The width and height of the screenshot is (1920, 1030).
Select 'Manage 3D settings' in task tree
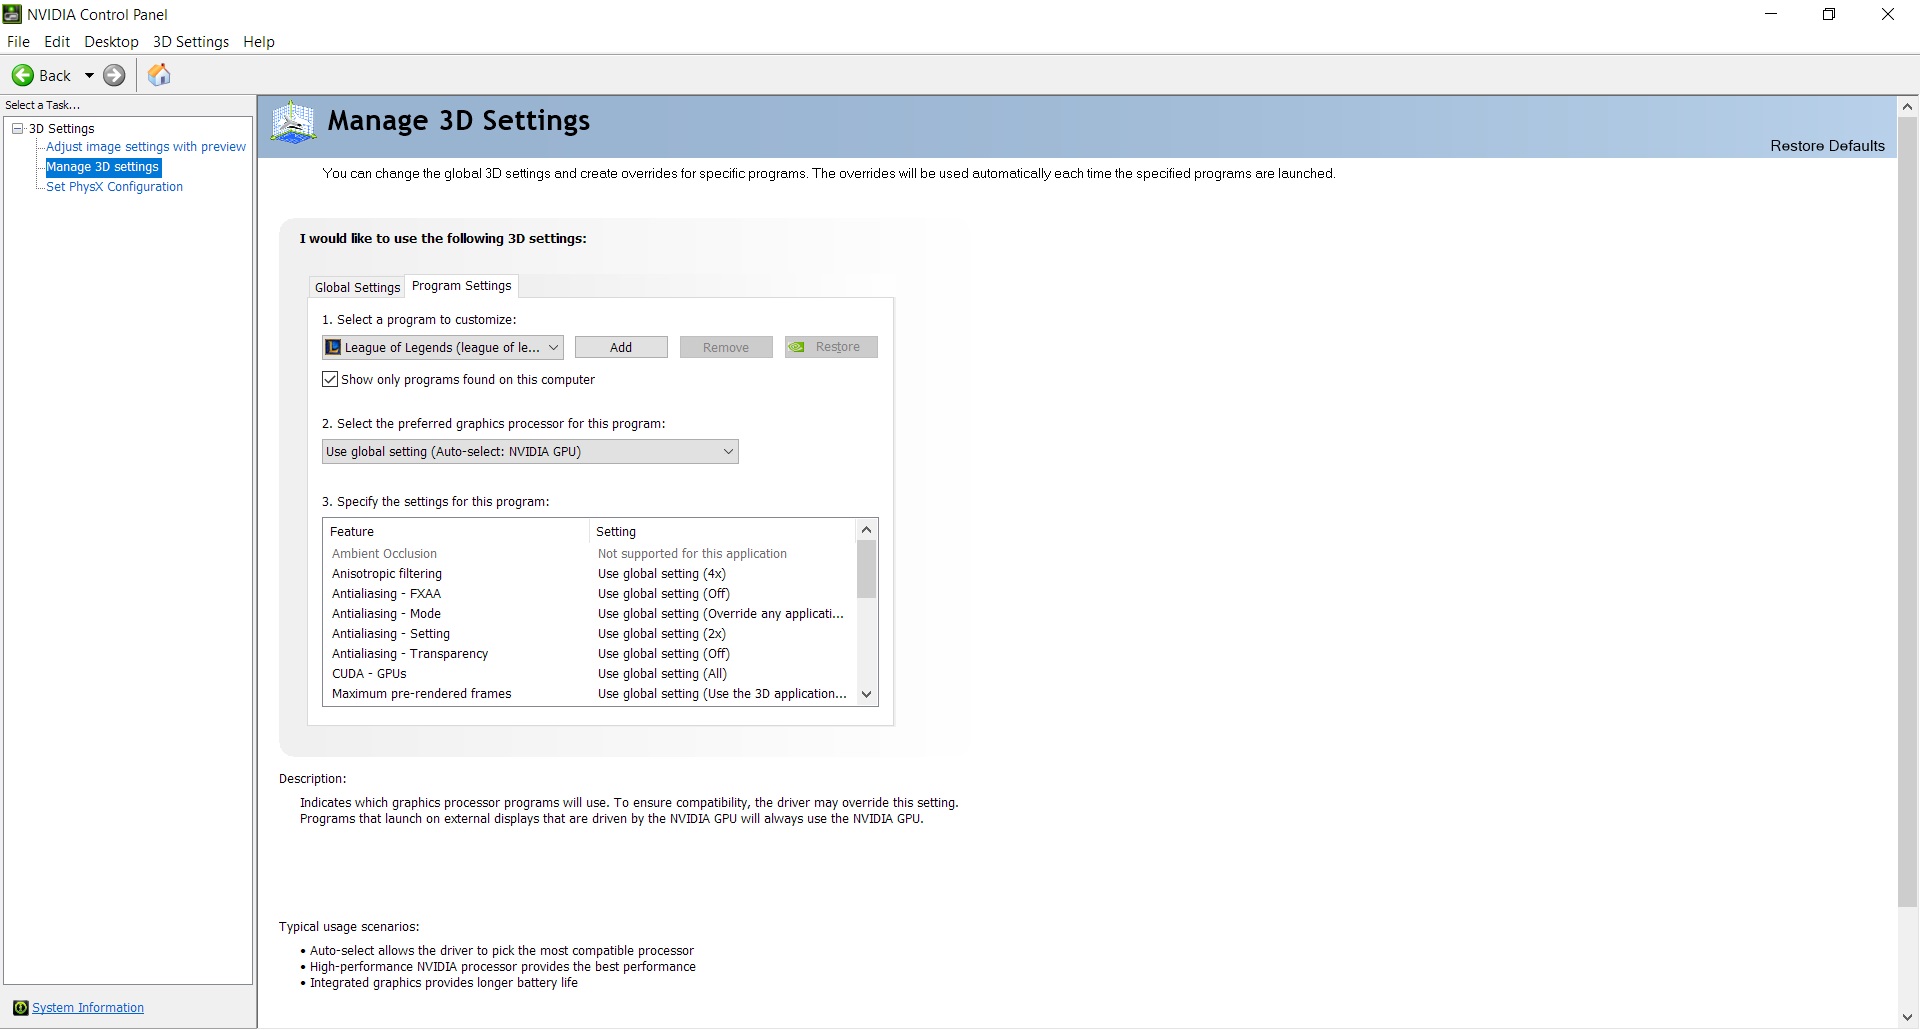[x=103, y=167]
